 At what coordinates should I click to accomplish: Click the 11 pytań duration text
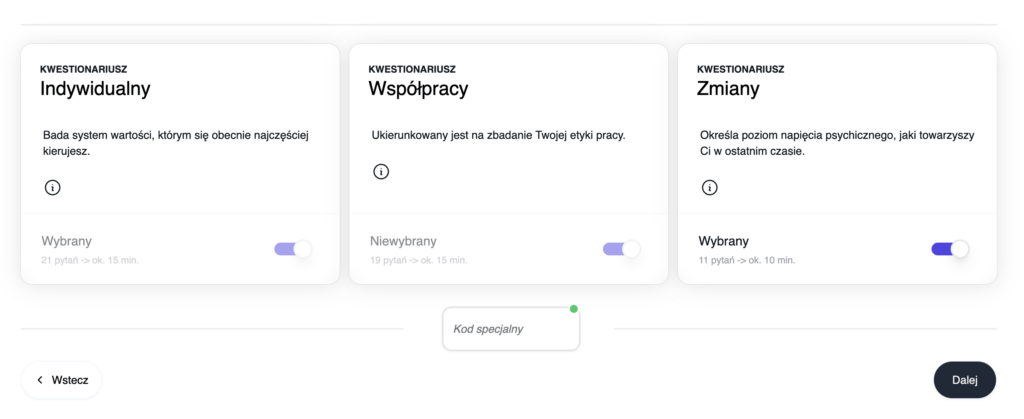tap(746, 260)
